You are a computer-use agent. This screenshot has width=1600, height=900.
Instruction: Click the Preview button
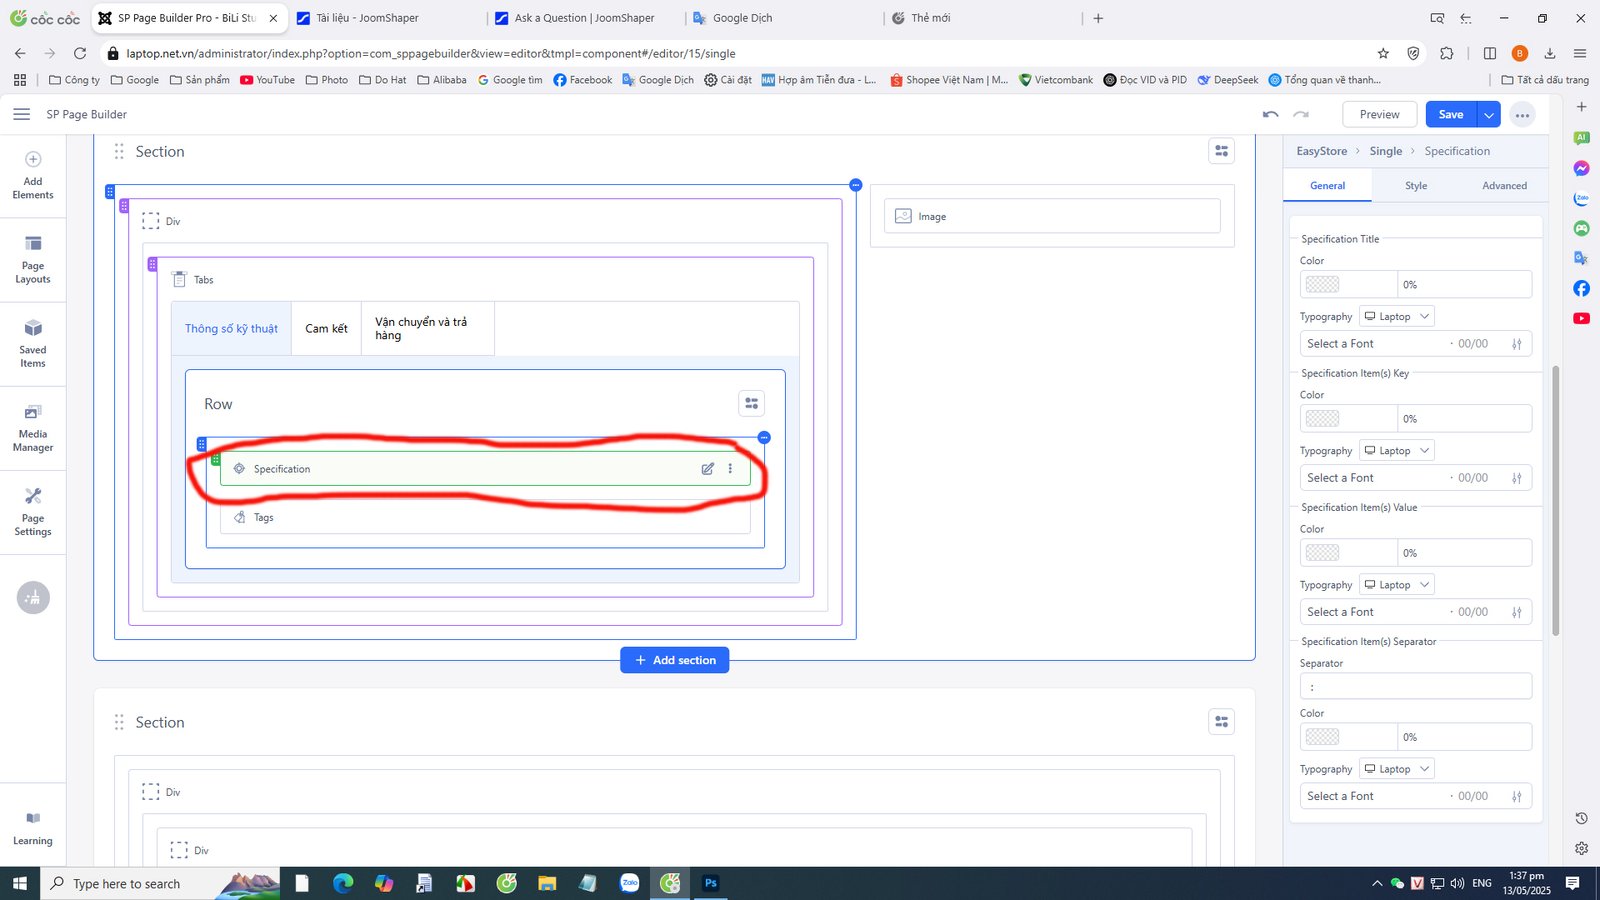click(1379, 115)
